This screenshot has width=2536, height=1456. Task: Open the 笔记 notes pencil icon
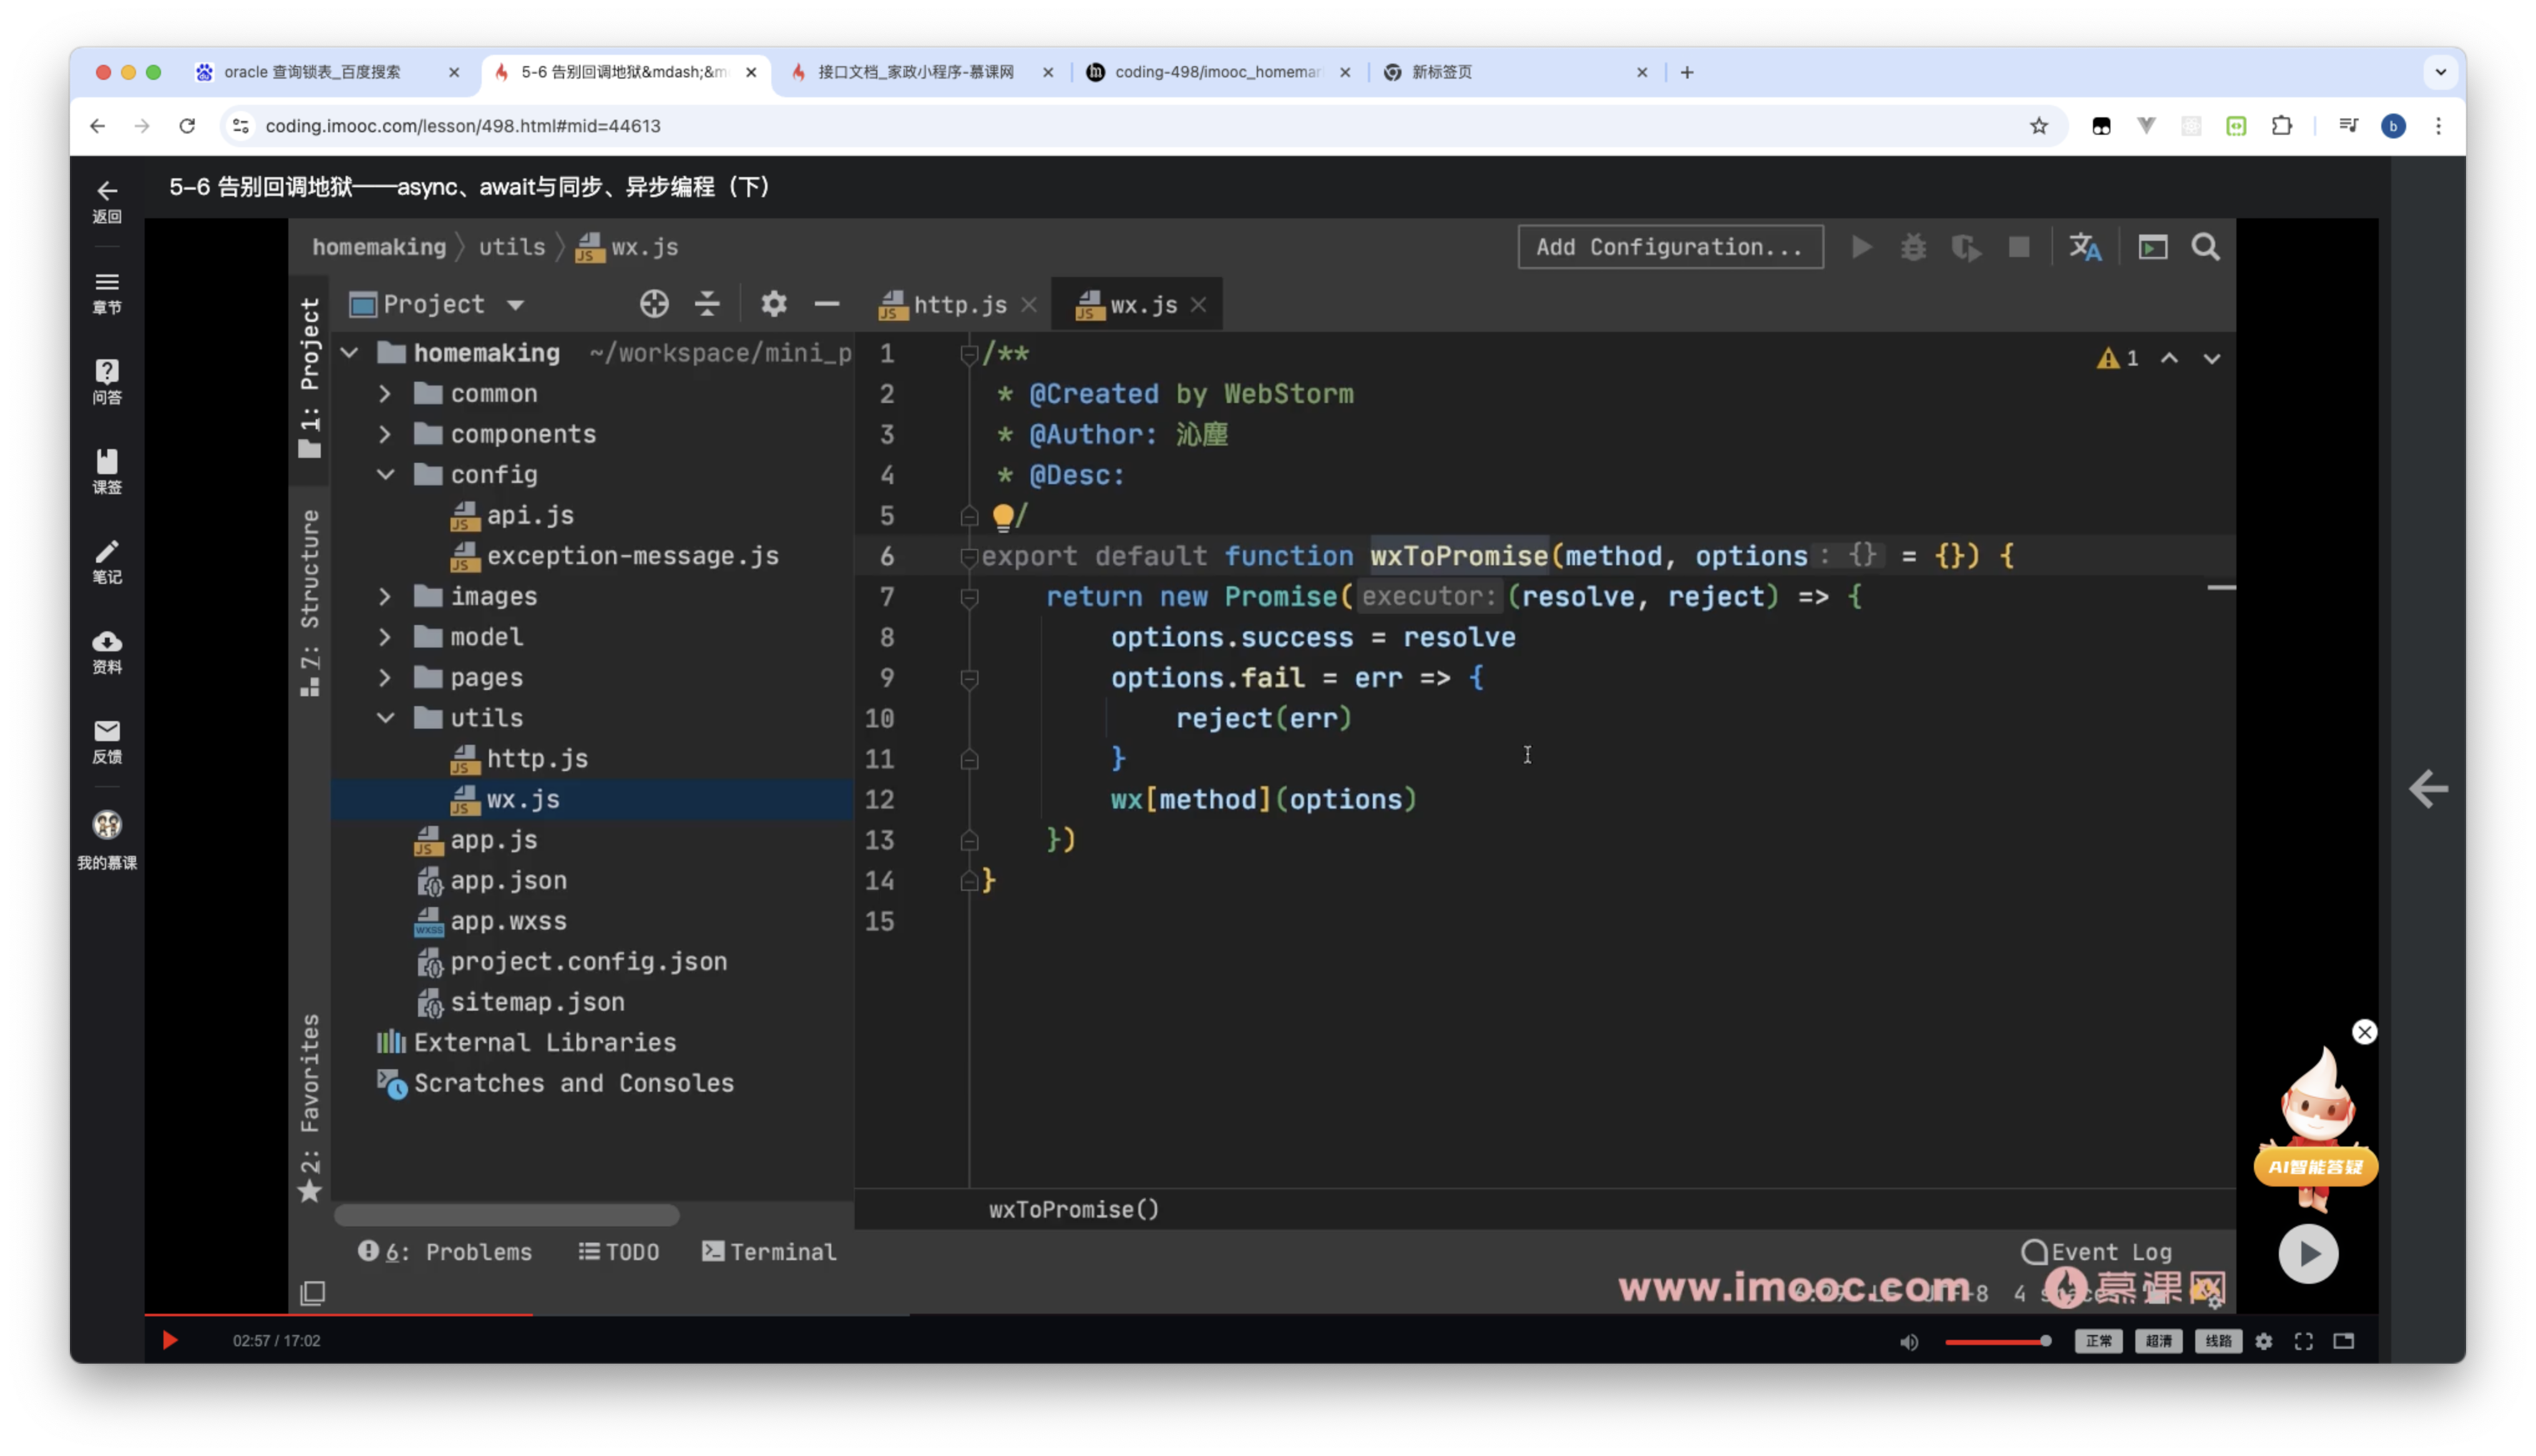point(107,561)
